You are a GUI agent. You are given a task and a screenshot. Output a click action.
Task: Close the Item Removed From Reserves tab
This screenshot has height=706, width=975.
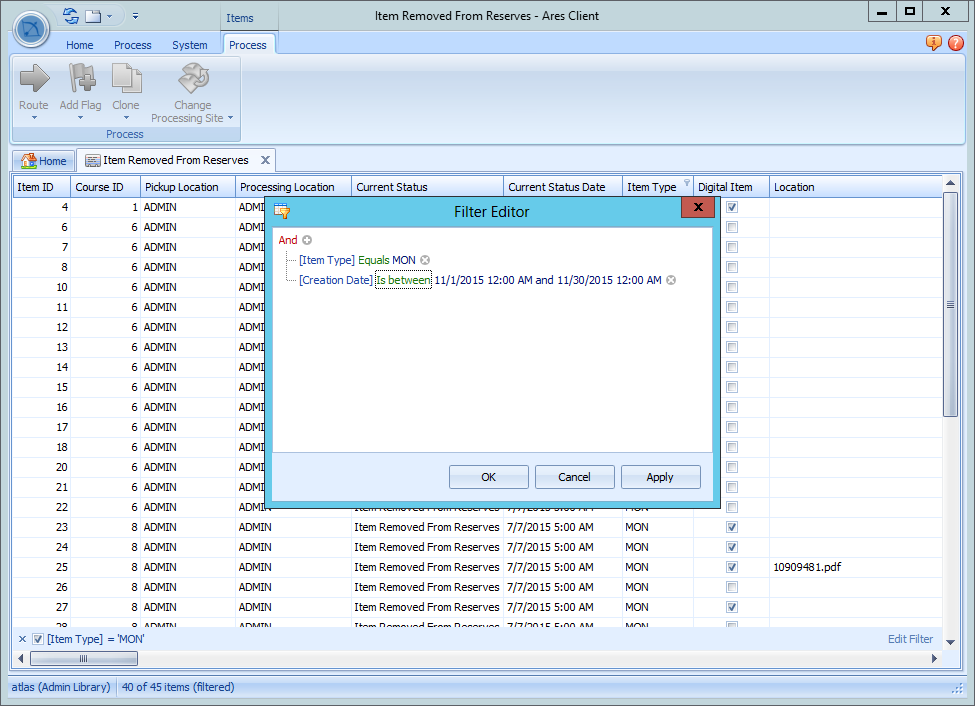(x=265, y=159)
